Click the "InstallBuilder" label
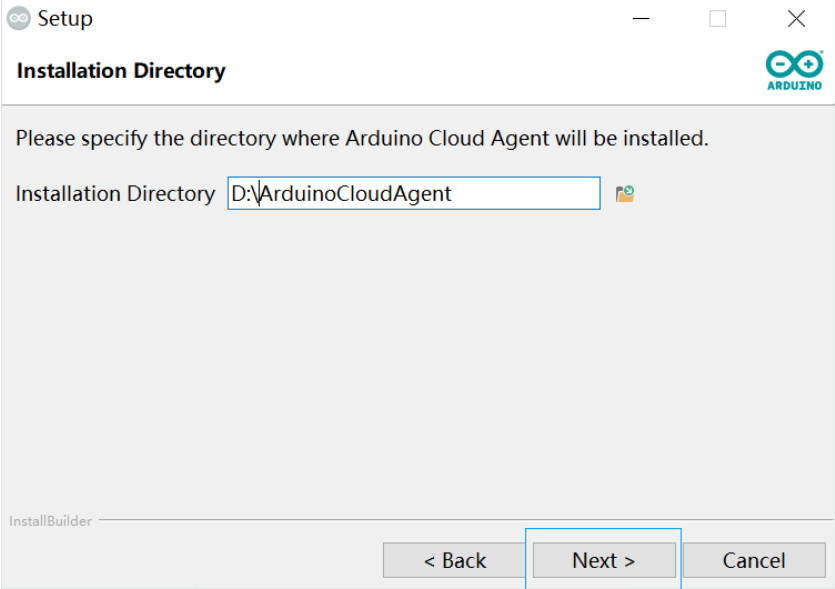This screenshot has height=589, width=835. [51, 521]
